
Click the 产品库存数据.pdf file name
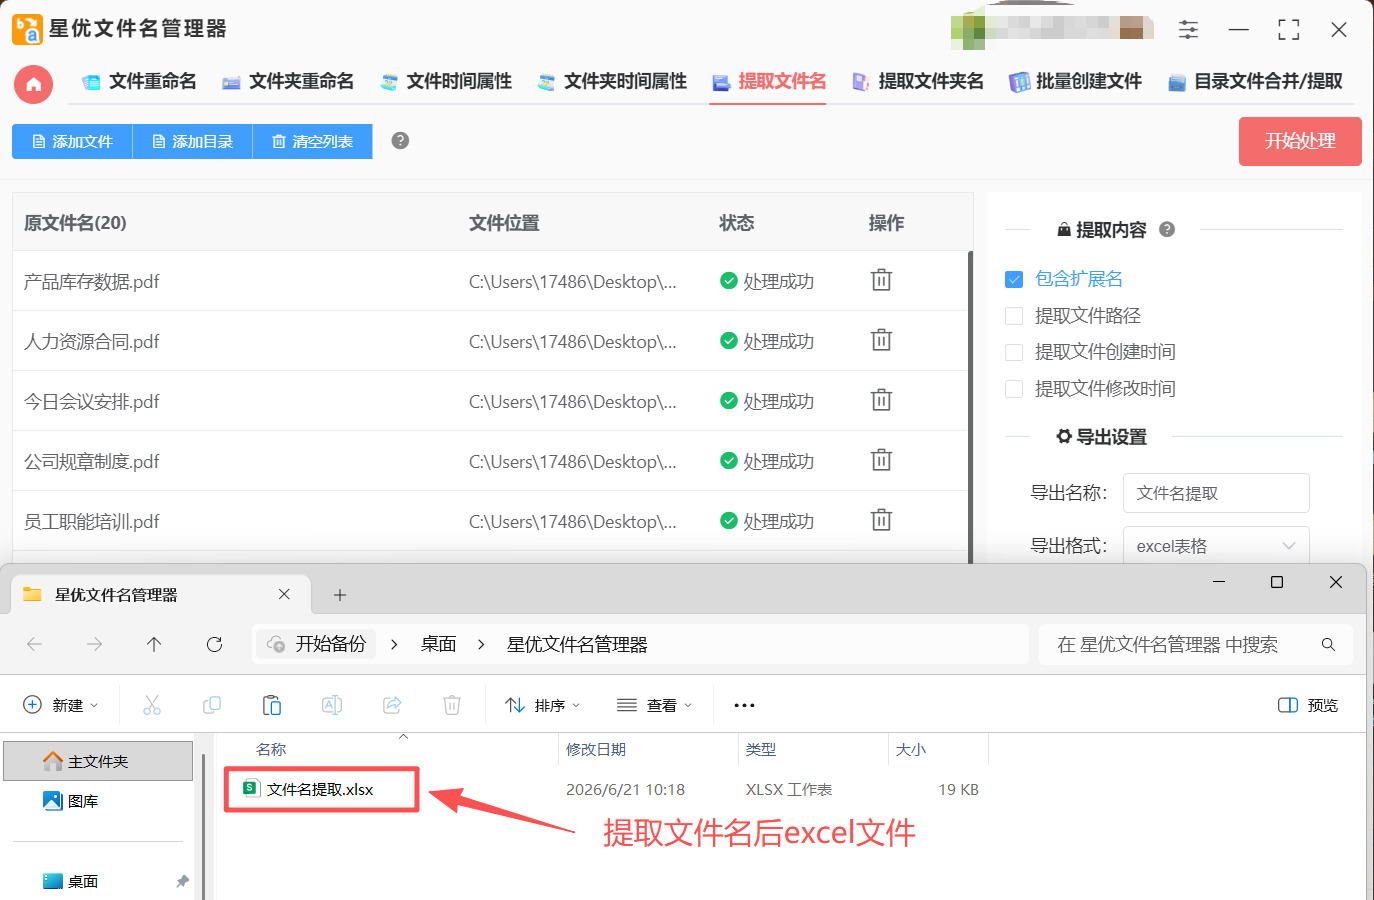(92, 282)
